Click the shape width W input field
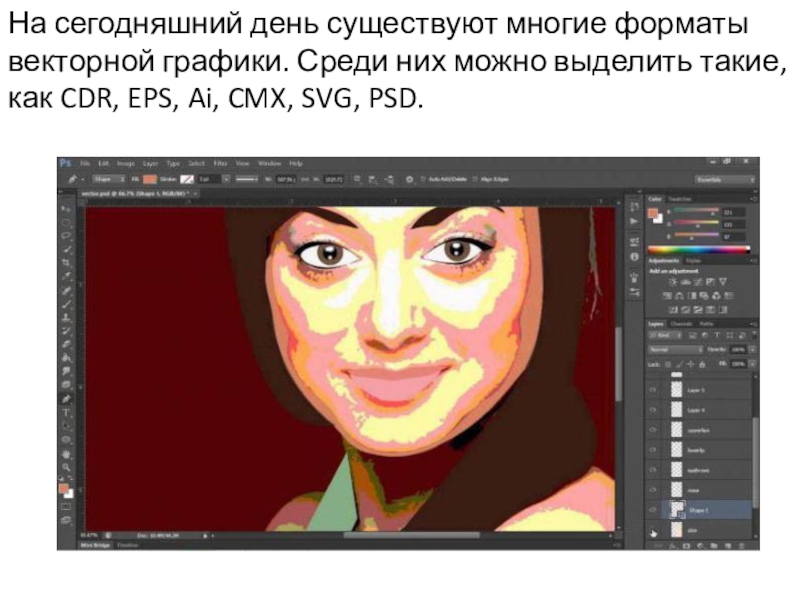800x600 pixels. (x=285, y=179)
